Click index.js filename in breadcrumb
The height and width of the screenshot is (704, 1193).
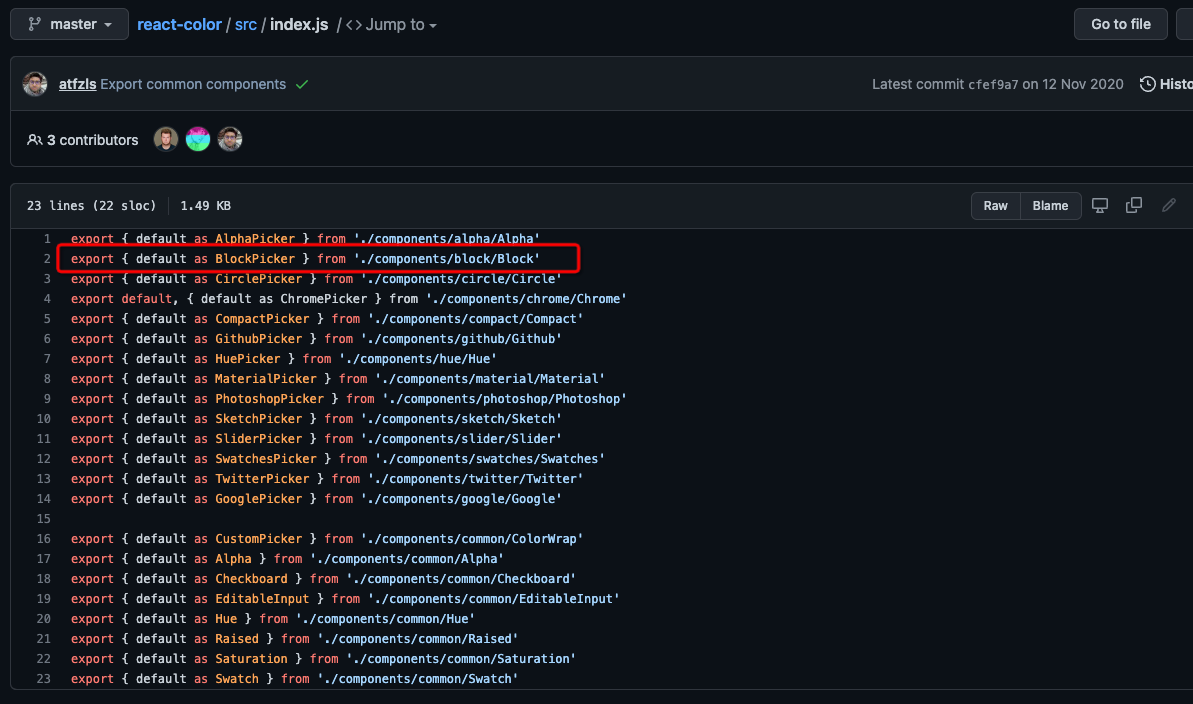coord(299,24)
